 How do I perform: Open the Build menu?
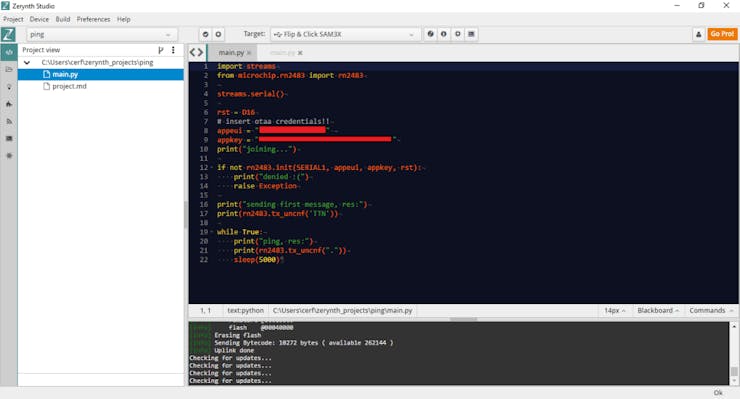(63, 19)
